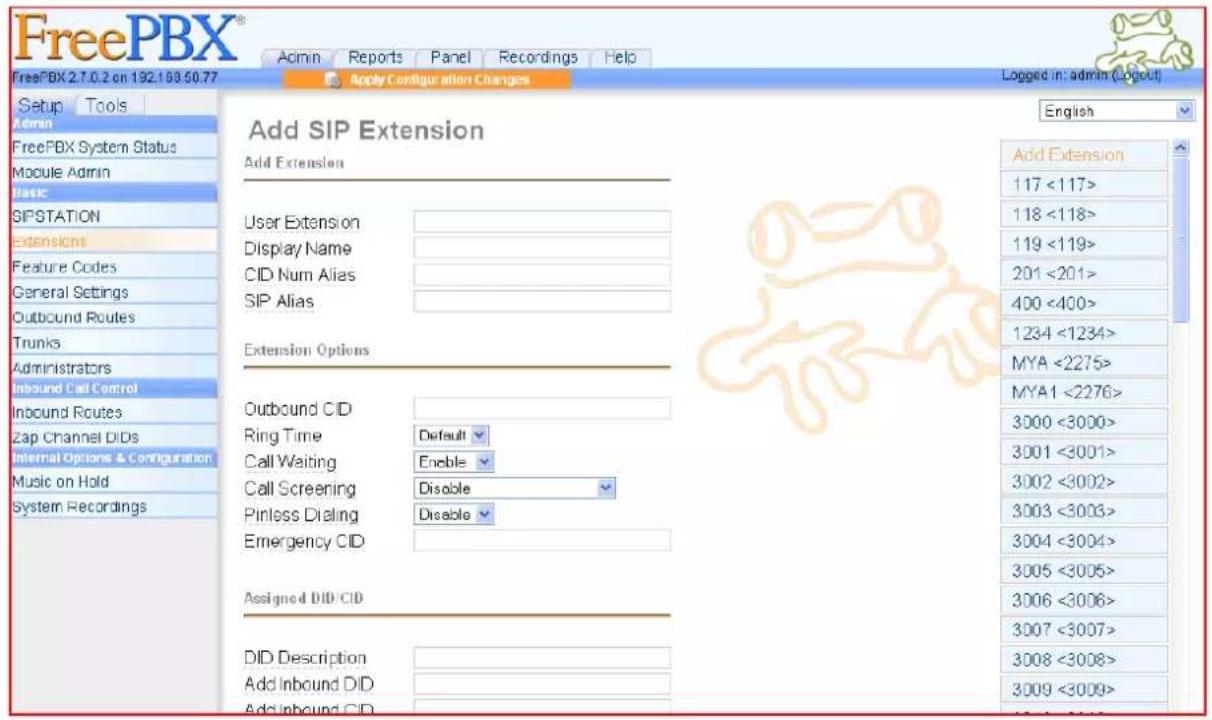Click the Emergency CID input field
This screenshot has height=720, width=1212.
pyautogui.click(x=541, y=540)
